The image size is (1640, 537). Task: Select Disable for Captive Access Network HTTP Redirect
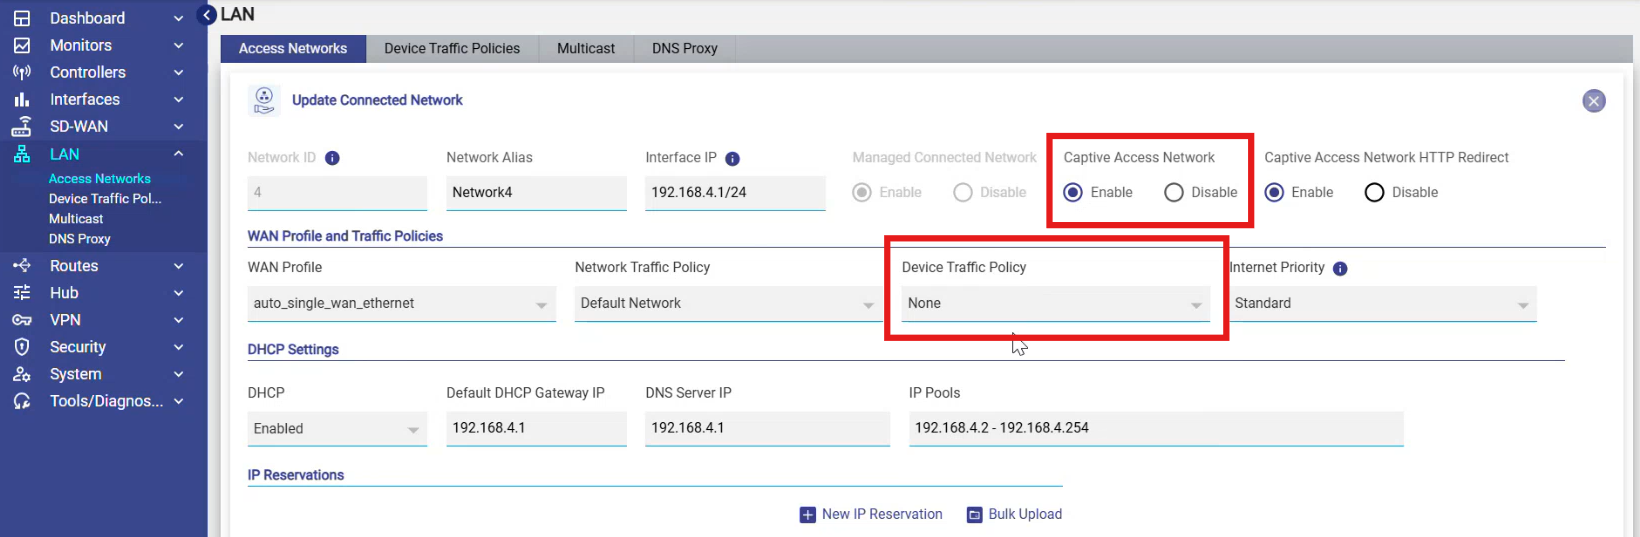point(1374,192)
